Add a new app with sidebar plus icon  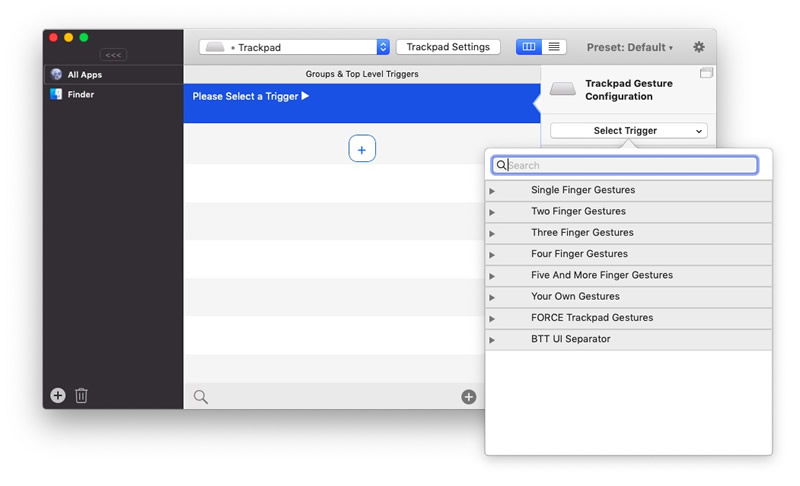(58, 395)
